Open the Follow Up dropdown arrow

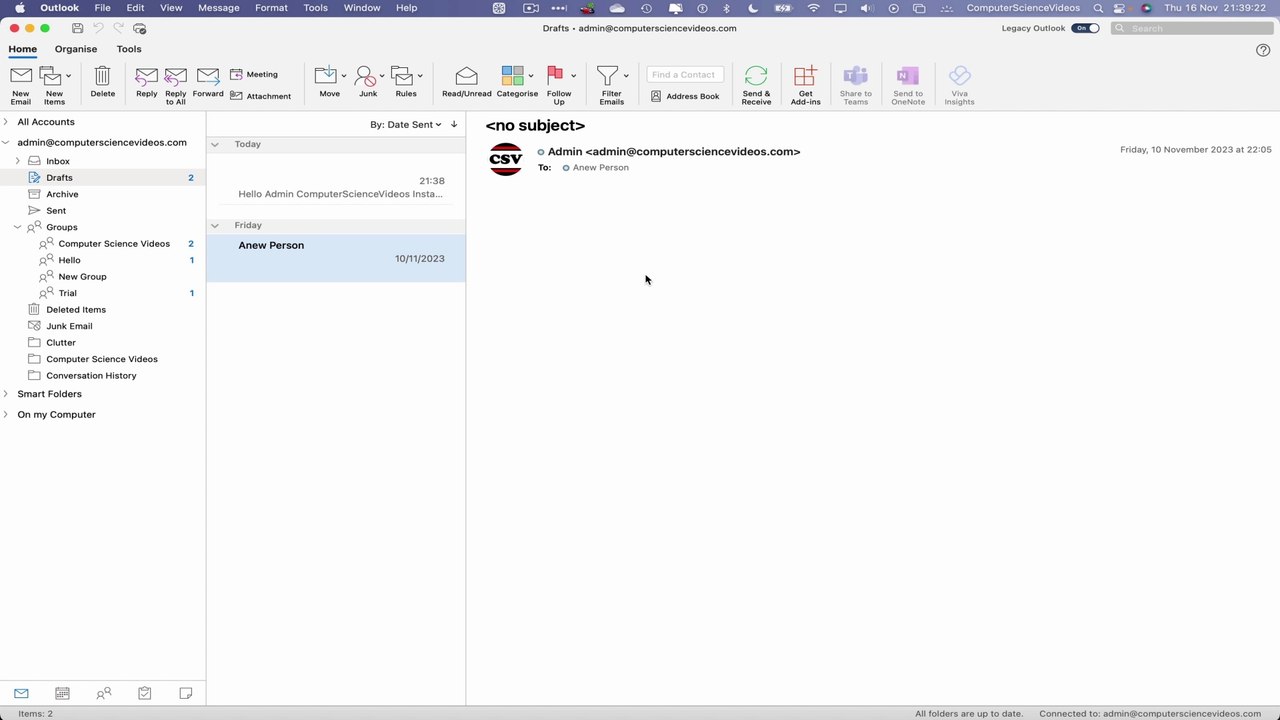point(573,76)
